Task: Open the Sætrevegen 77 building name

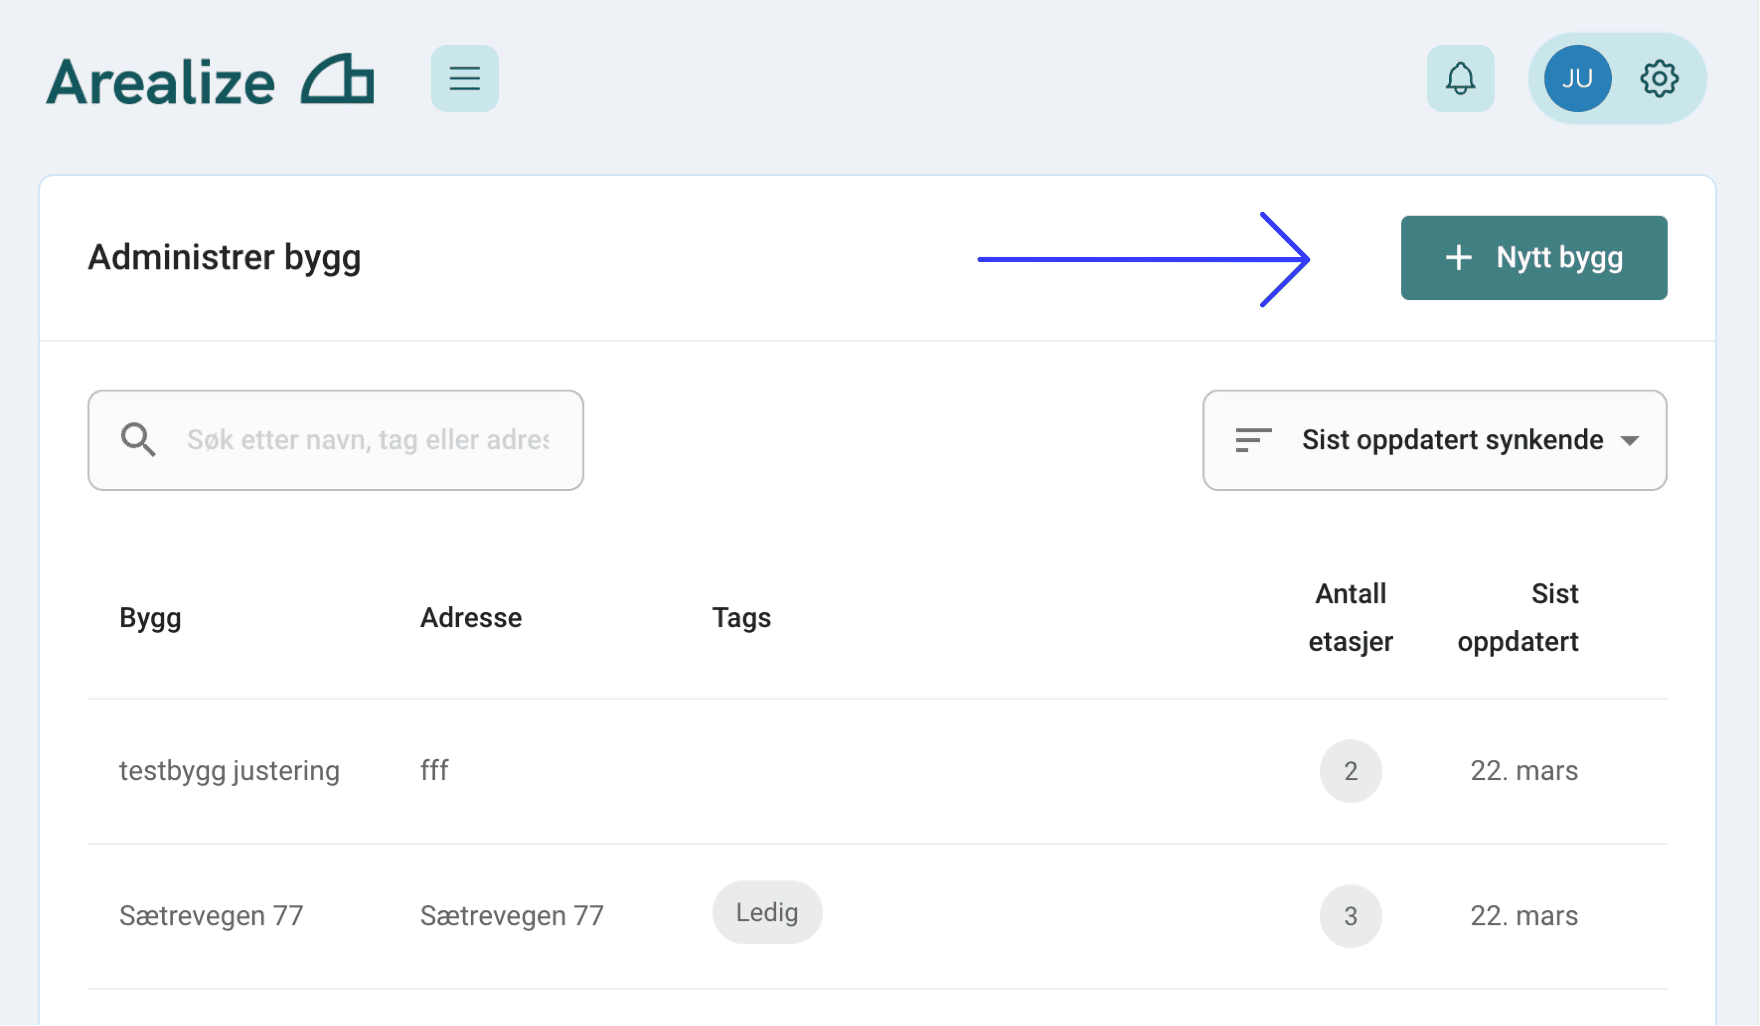Action: pos(211,916)
